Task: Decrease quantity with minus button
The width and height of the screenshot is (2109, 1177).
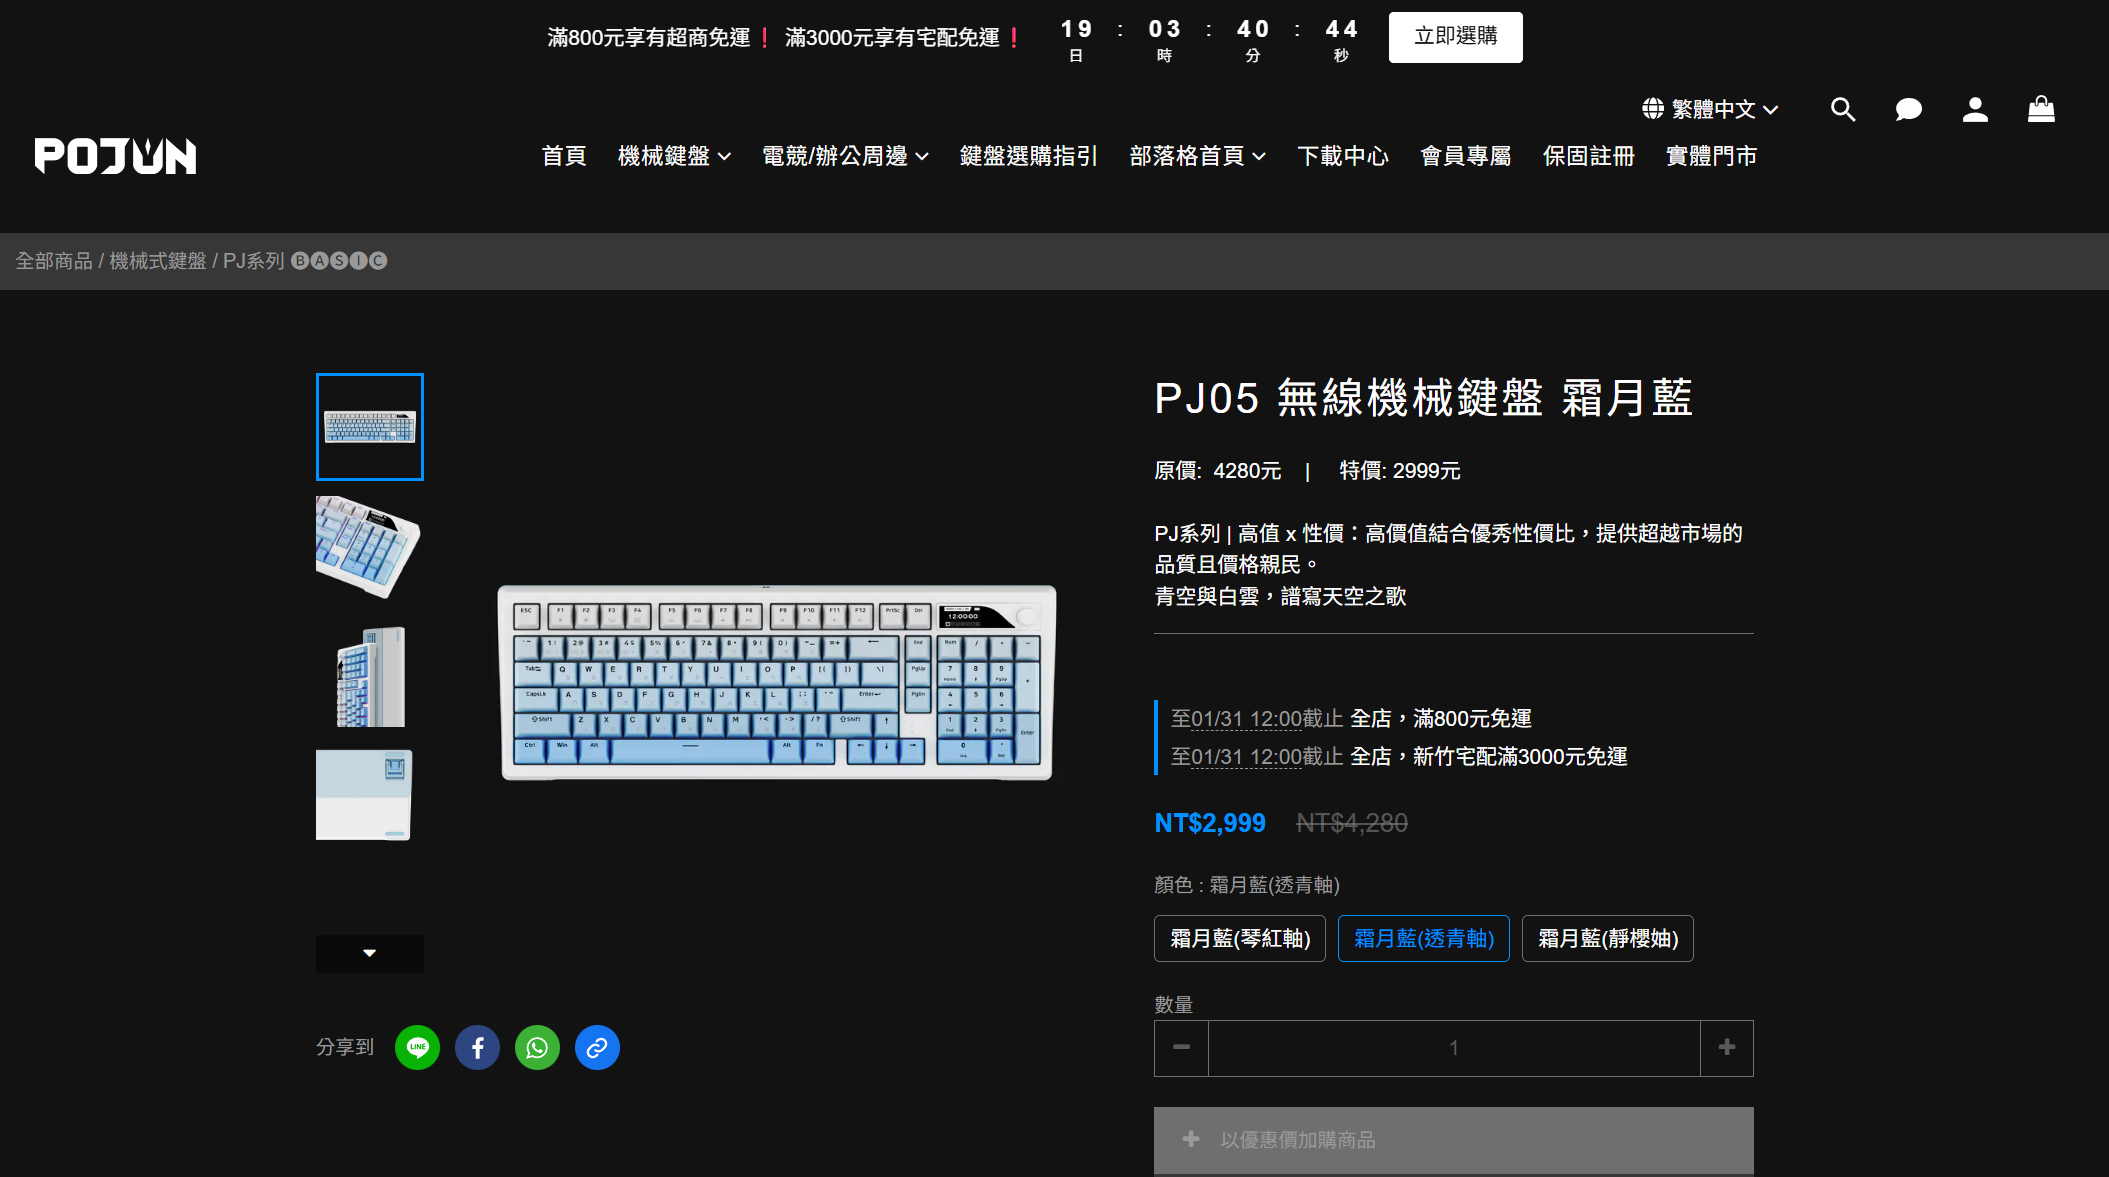Action: [1181, 1048]
